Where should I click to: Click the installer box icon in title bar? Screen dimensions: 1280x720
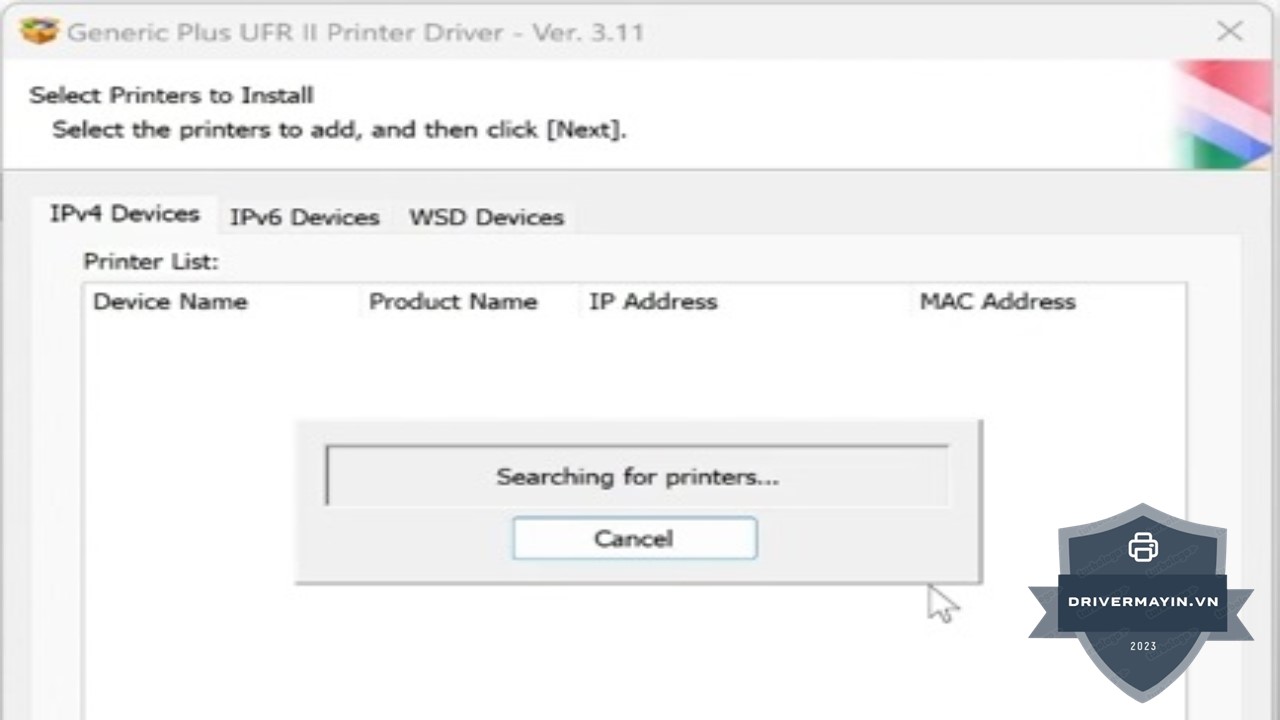(x=39, y=31)
